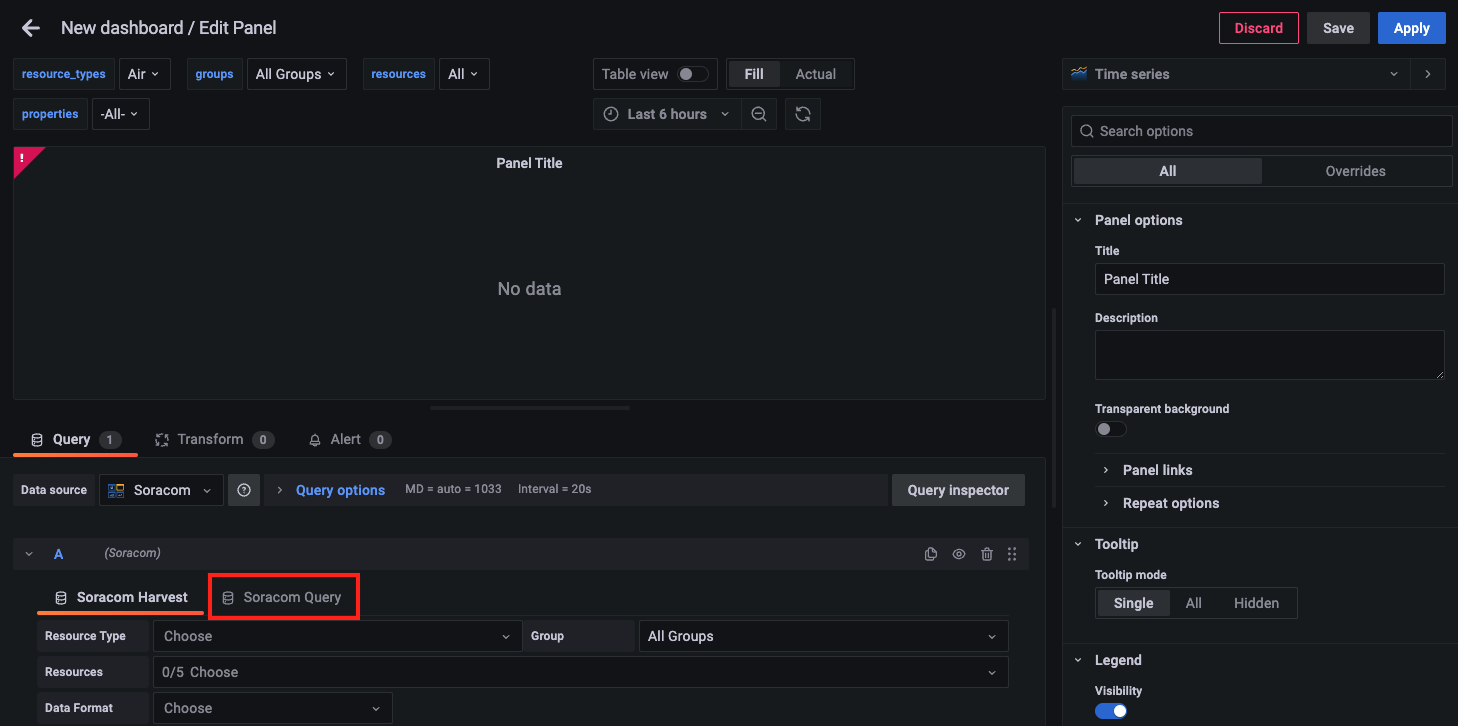This screenshot has height=726, width=1458.
Task: Grab the drag handle on query A
Action: pyautogui.click(x=1012, y=554)
